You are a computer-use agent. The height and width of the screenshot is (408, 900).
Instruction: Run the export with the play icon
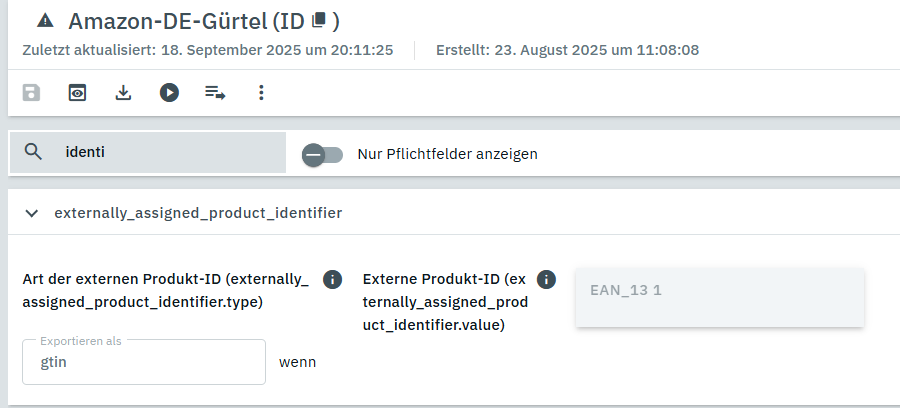coord(169,93)
